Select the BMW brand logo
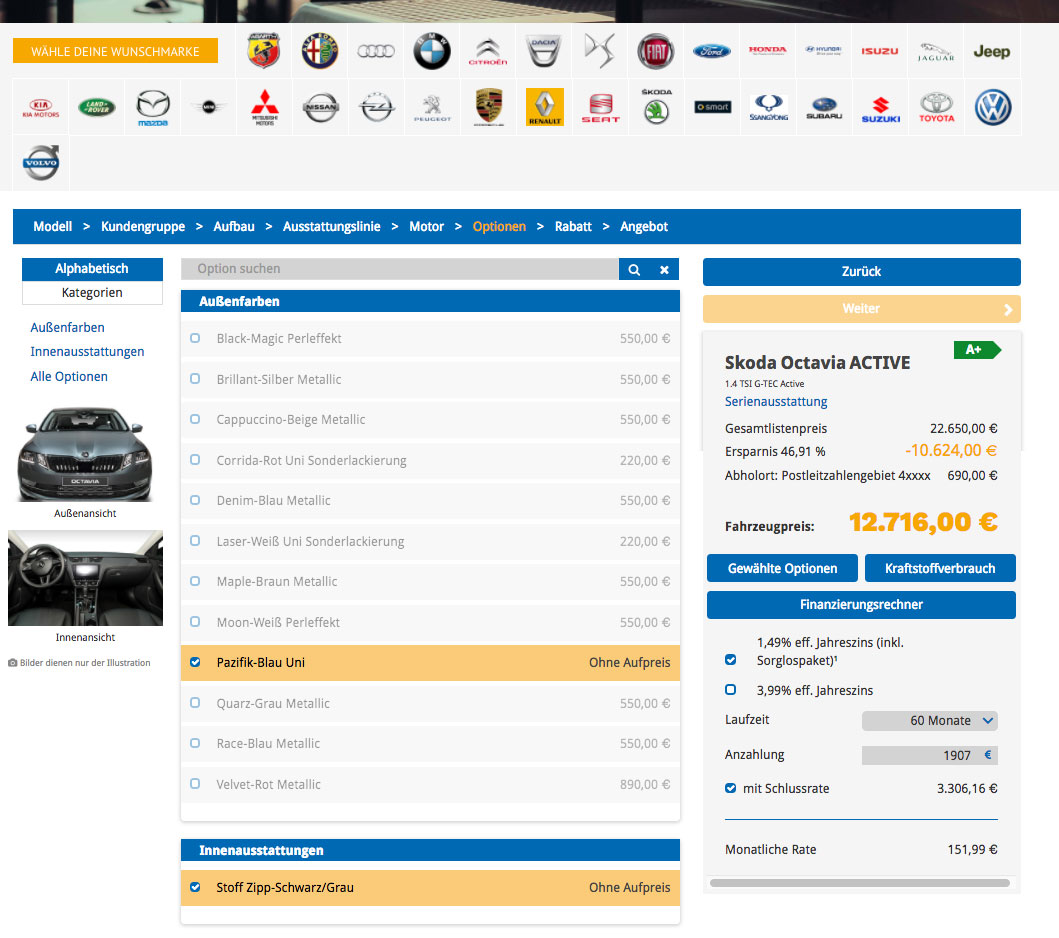Image resolution: width=1059 pixels, height=938 pixels. 432,51
